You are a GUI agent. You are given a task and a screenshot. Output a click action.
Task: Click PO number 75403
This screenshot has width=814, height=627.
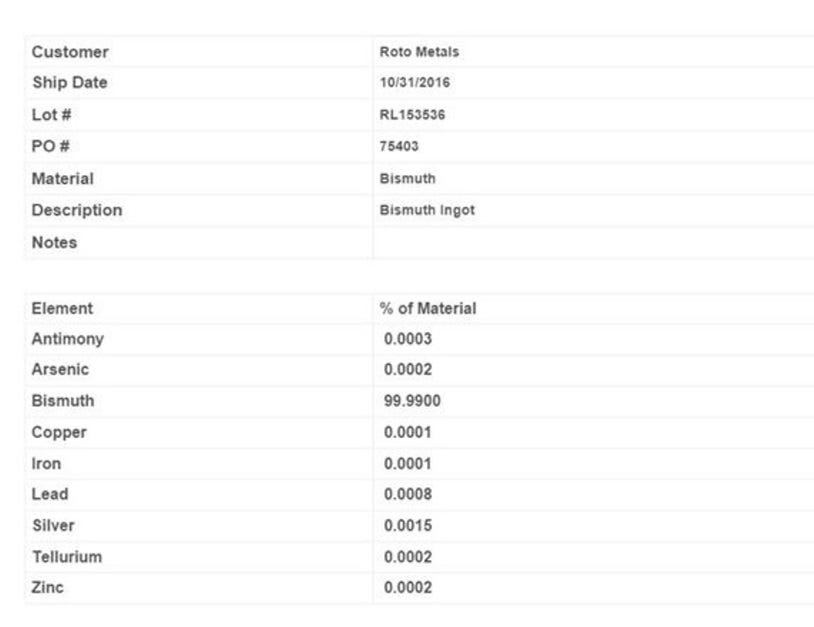[x=399, y=147]
